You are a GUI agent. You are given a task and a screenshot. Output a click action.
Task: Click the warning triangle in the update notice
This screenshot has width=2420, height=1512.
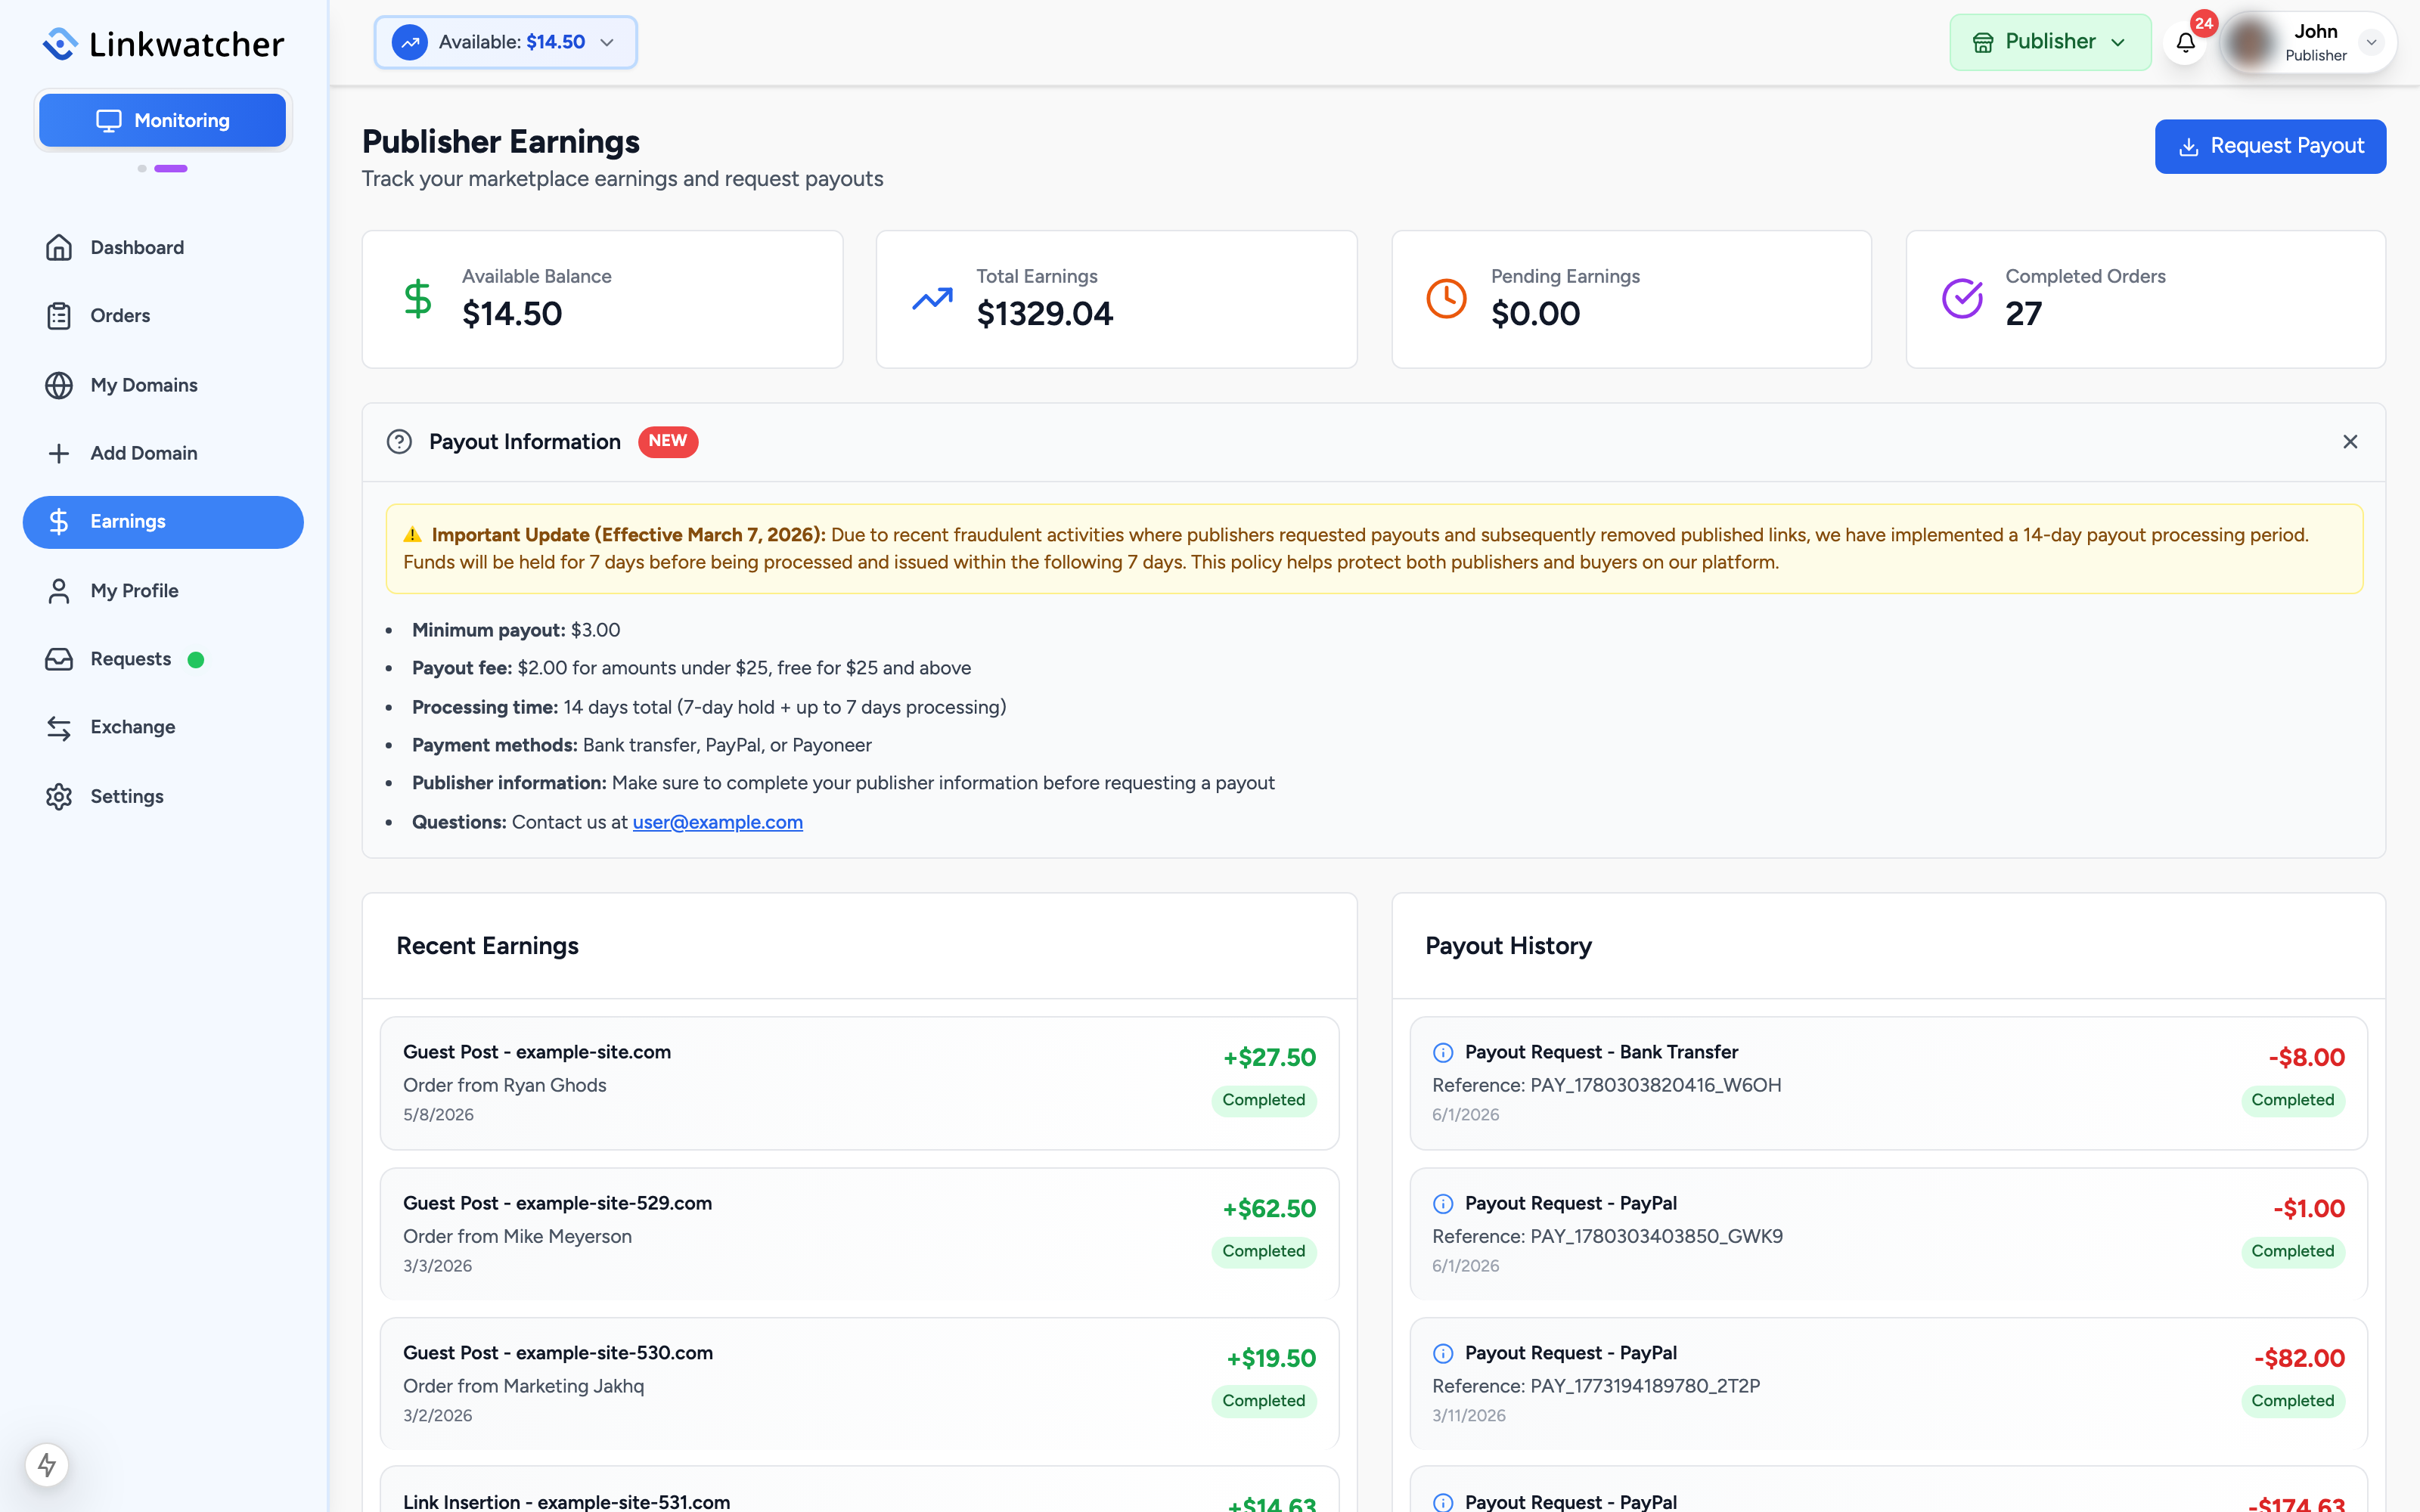tap(412, 535)
